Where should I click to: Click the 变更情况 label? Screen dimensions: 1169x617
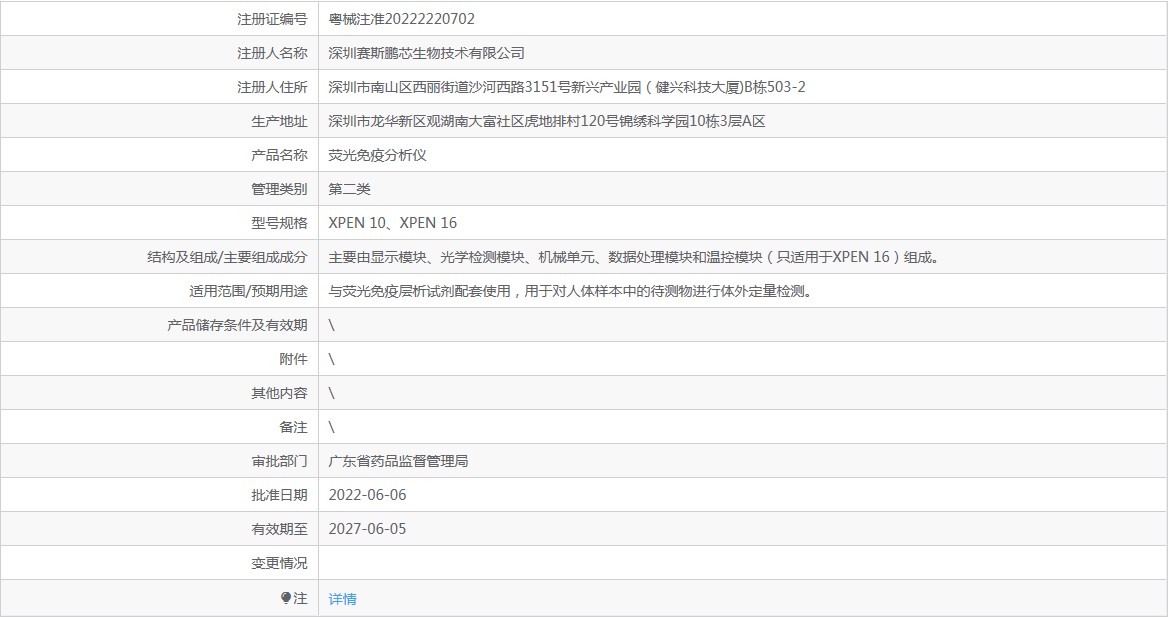pyautogui.click(x=279, y=563)
